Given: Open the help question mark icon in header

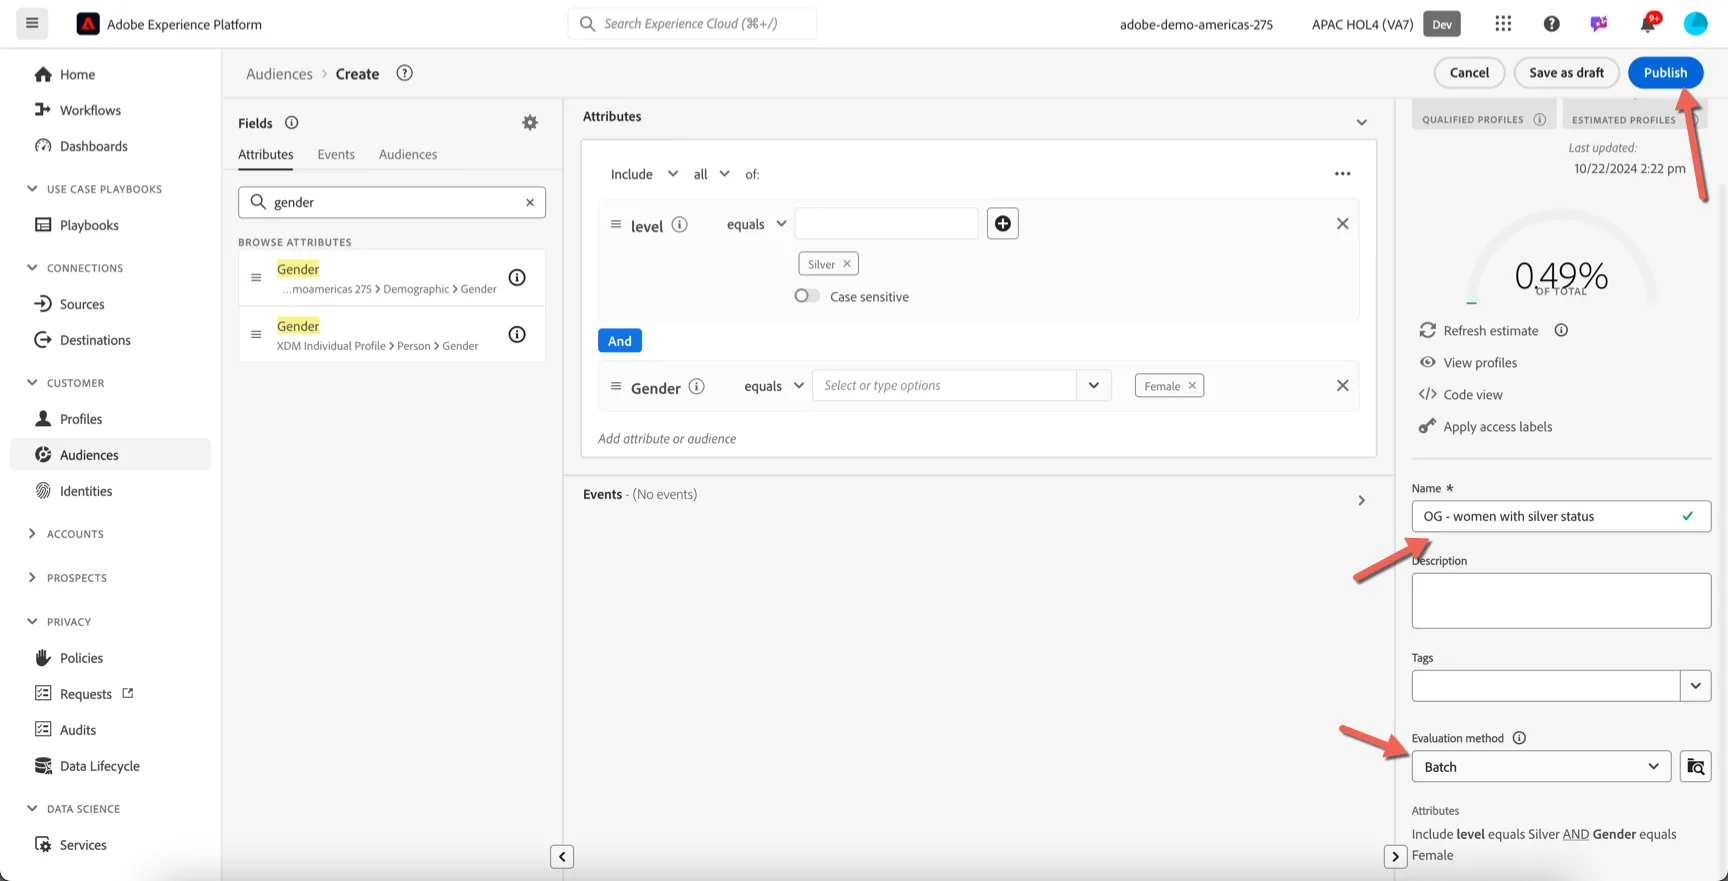Looking at the screenshot, I should click(1551, 23).
